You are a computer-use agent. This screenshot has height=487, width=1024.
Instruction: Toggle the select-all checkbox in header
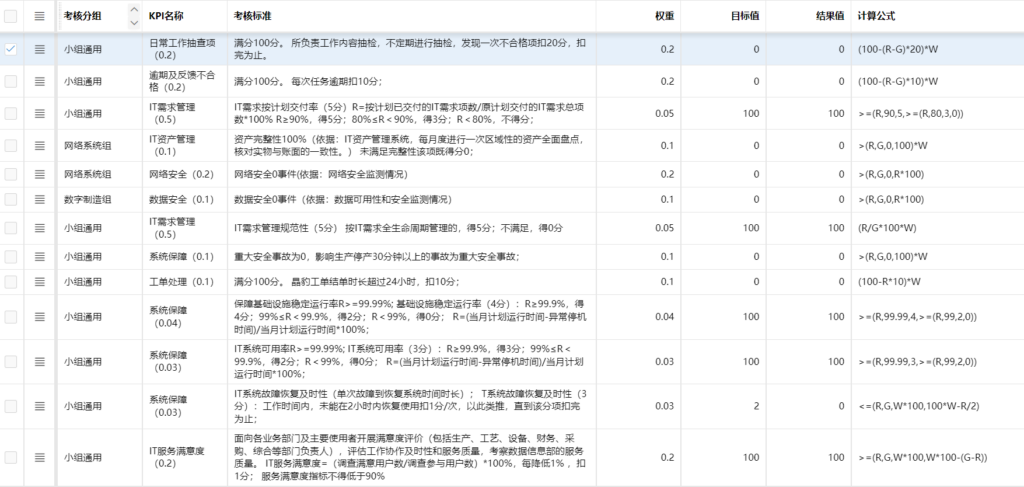12,16
